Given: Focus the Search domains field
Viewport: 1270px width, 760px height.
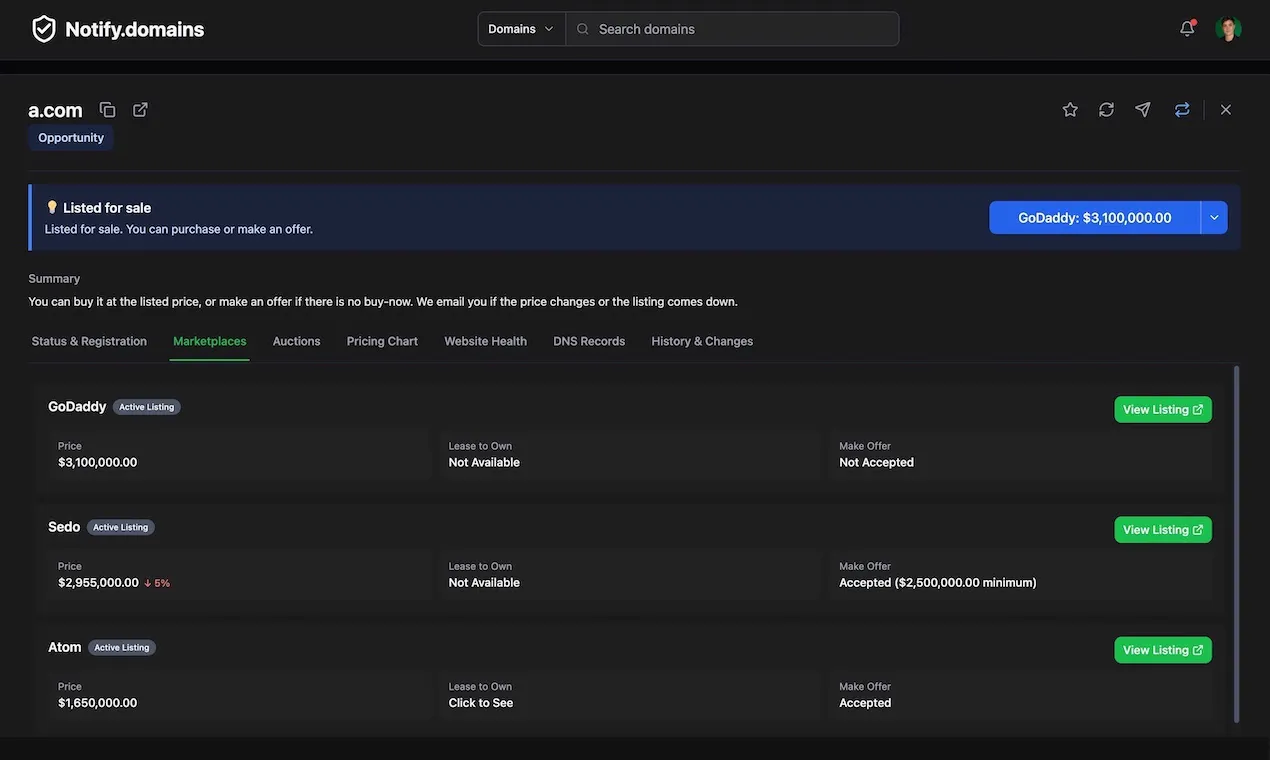Looking at the screenshot, I should click(732, 29).
